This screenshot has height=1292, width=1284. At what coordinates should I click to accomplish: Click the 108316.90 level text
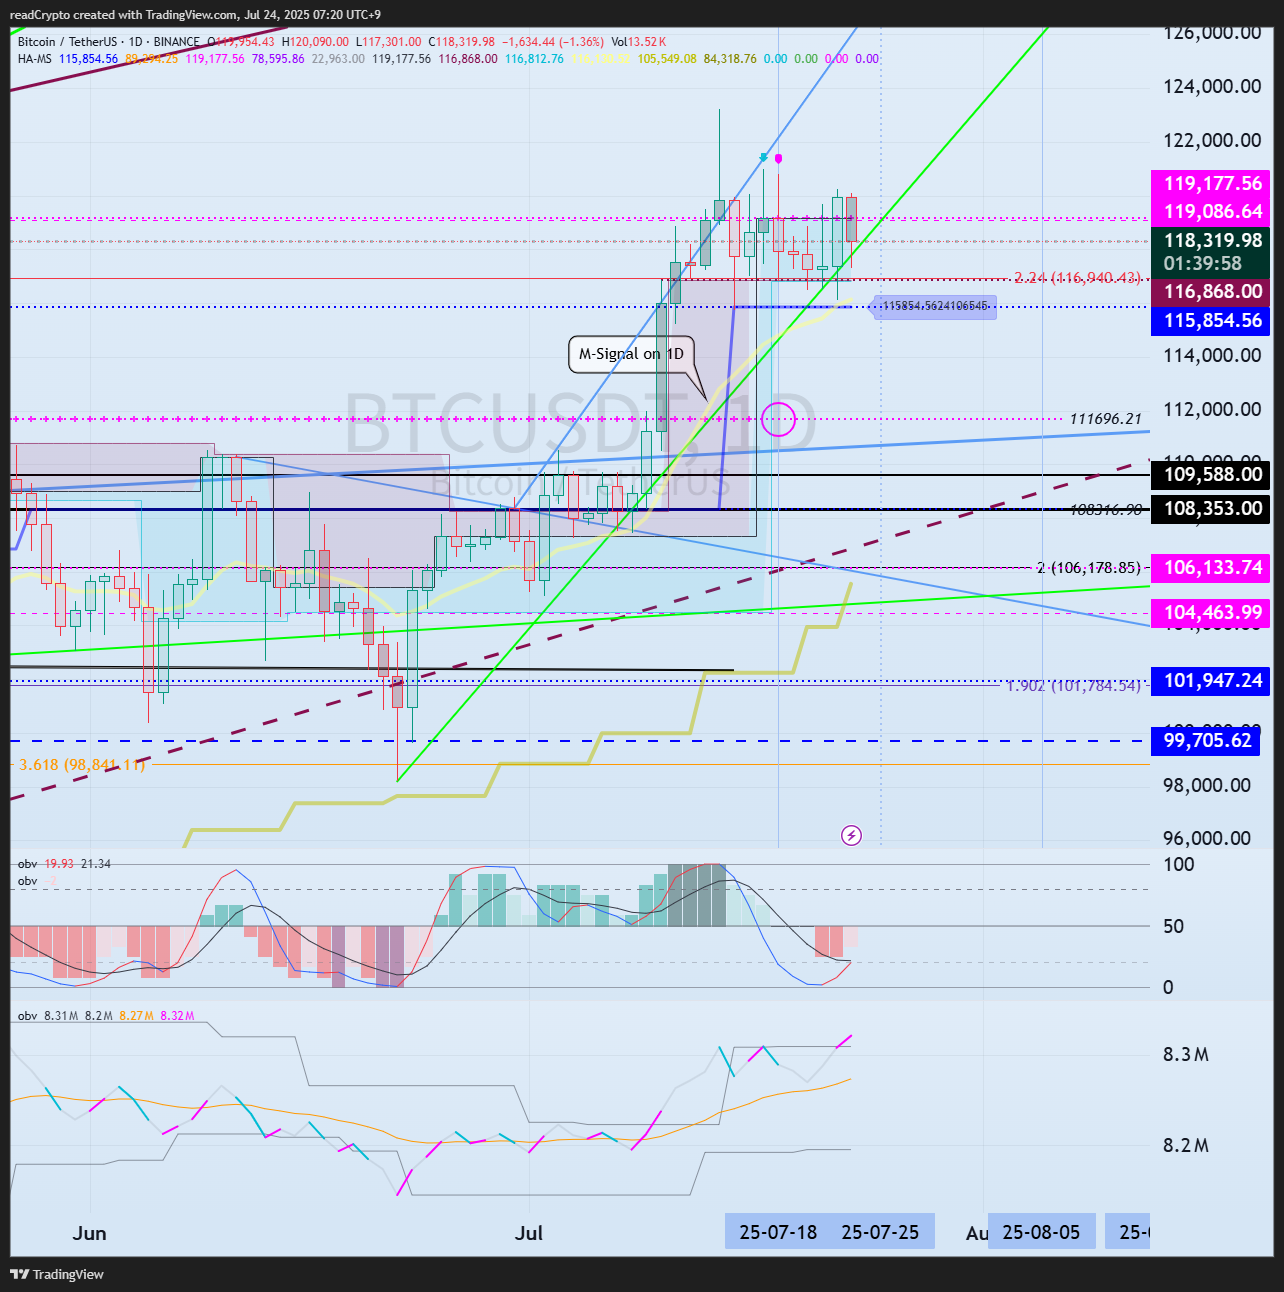[x=1105, y=509]
